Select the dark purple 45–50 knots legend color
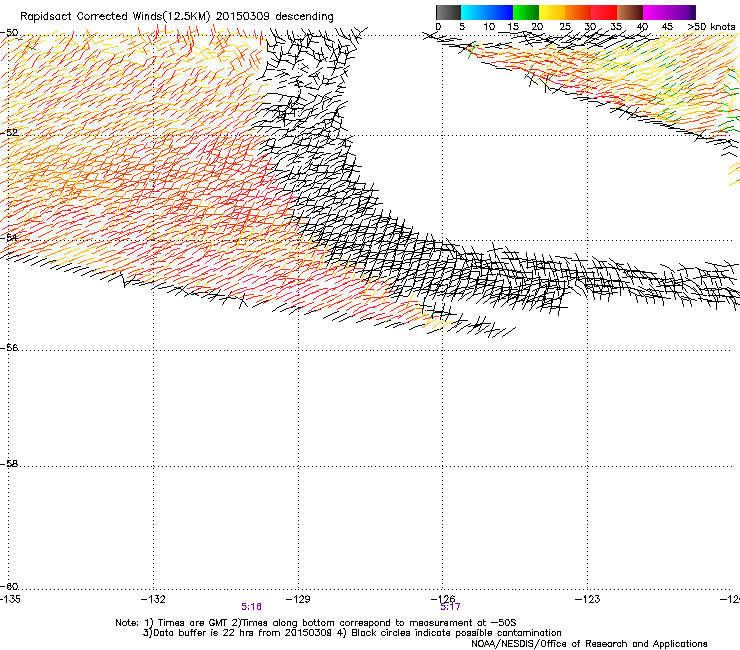 pyautogui.click(x=682, y=12)
